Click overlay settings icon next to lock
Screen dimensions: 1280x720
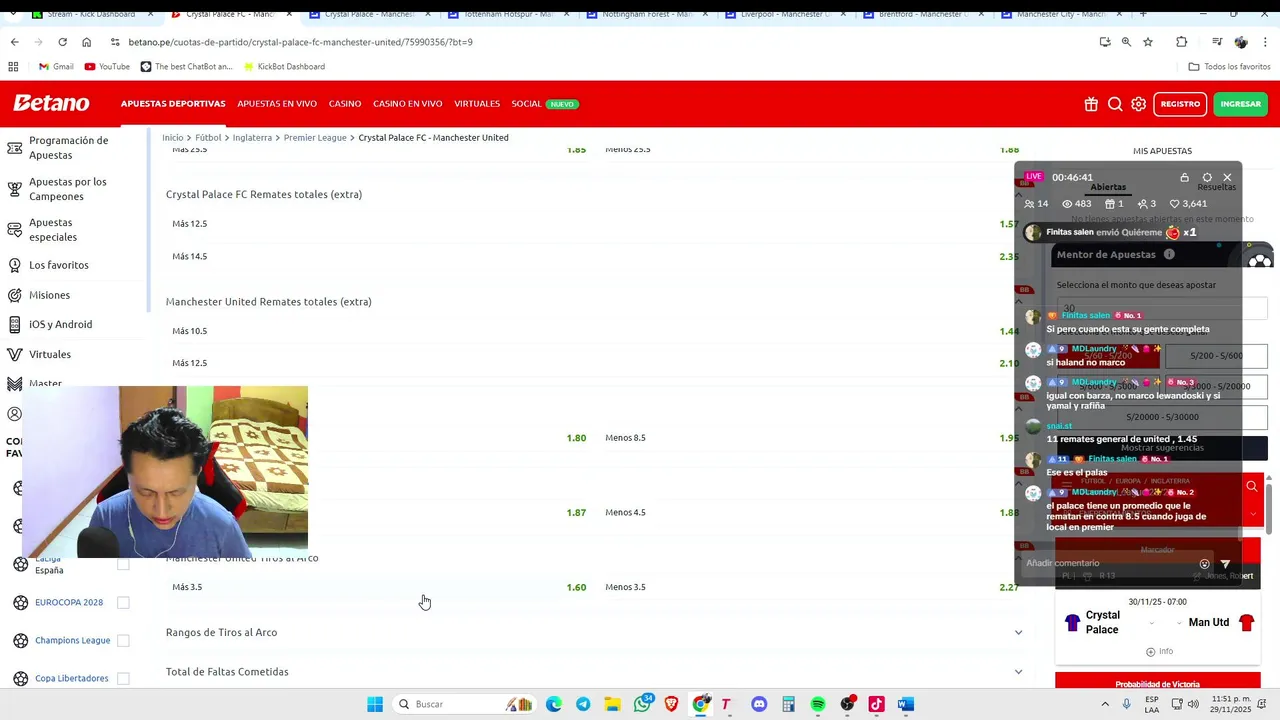1207,177
